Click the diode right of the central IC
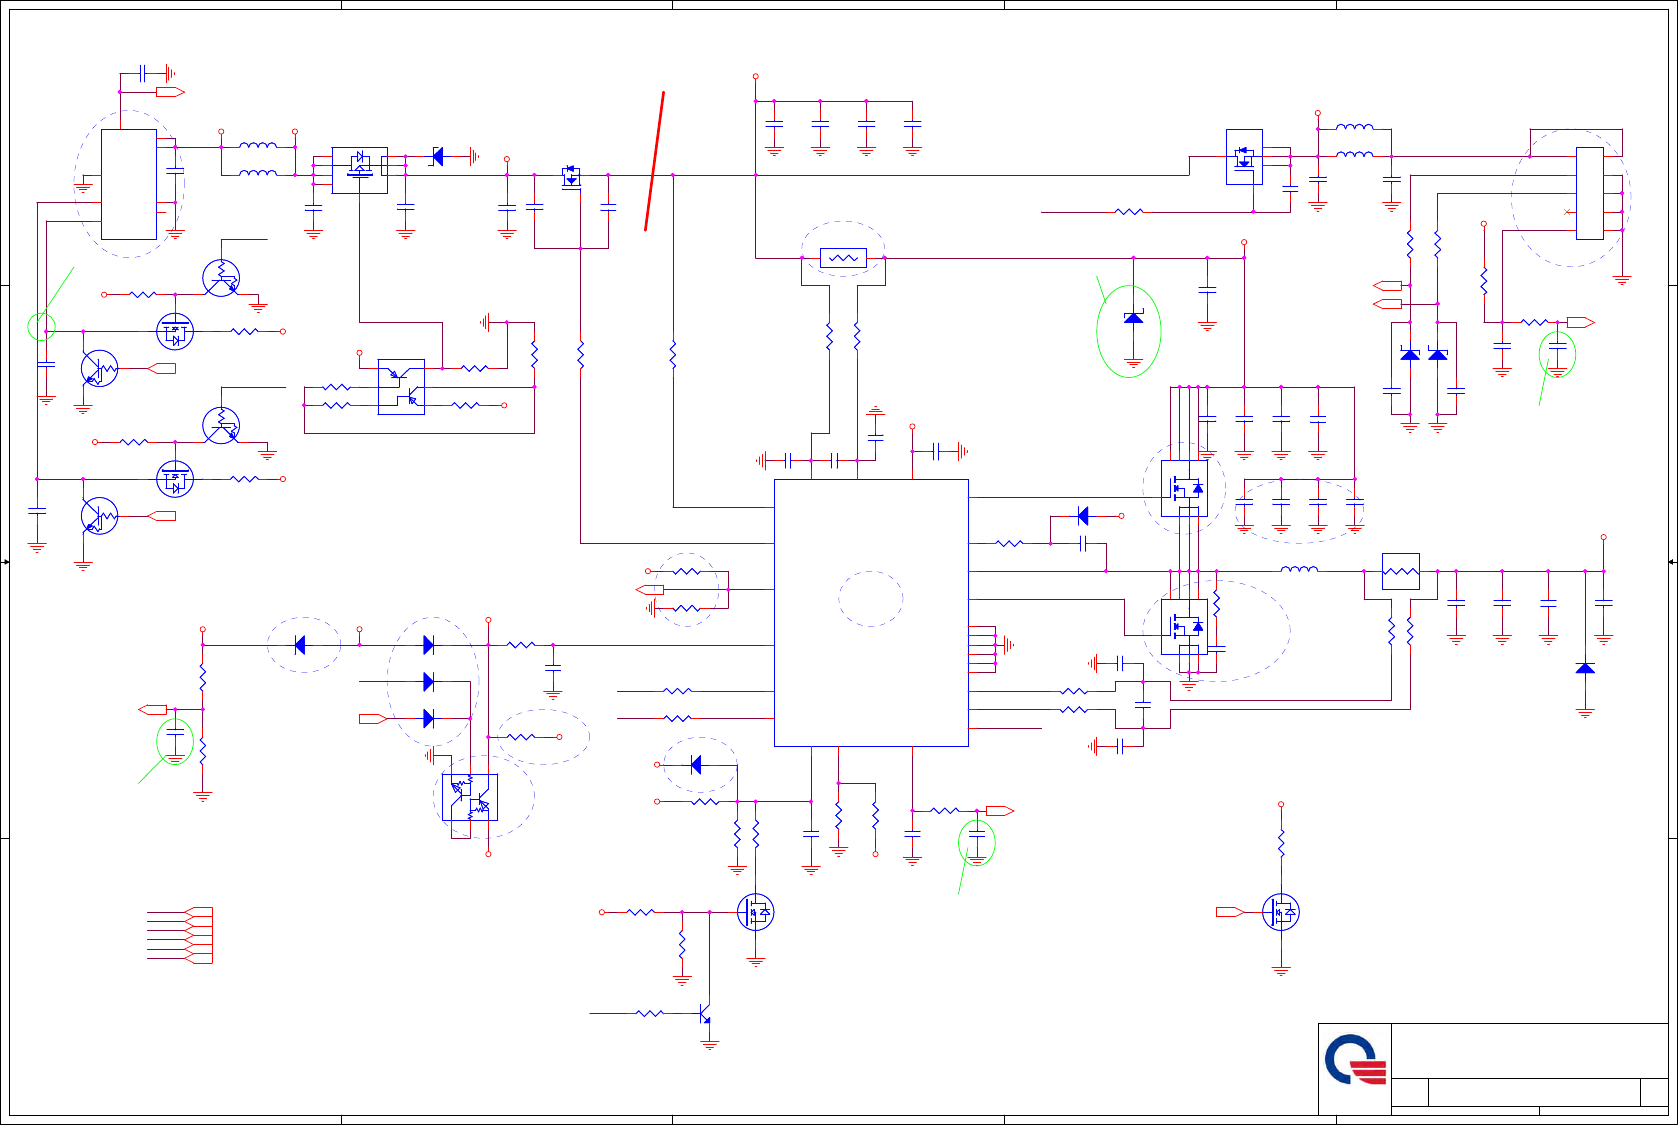1678x1125 pixels. [x=1083, y=516]
